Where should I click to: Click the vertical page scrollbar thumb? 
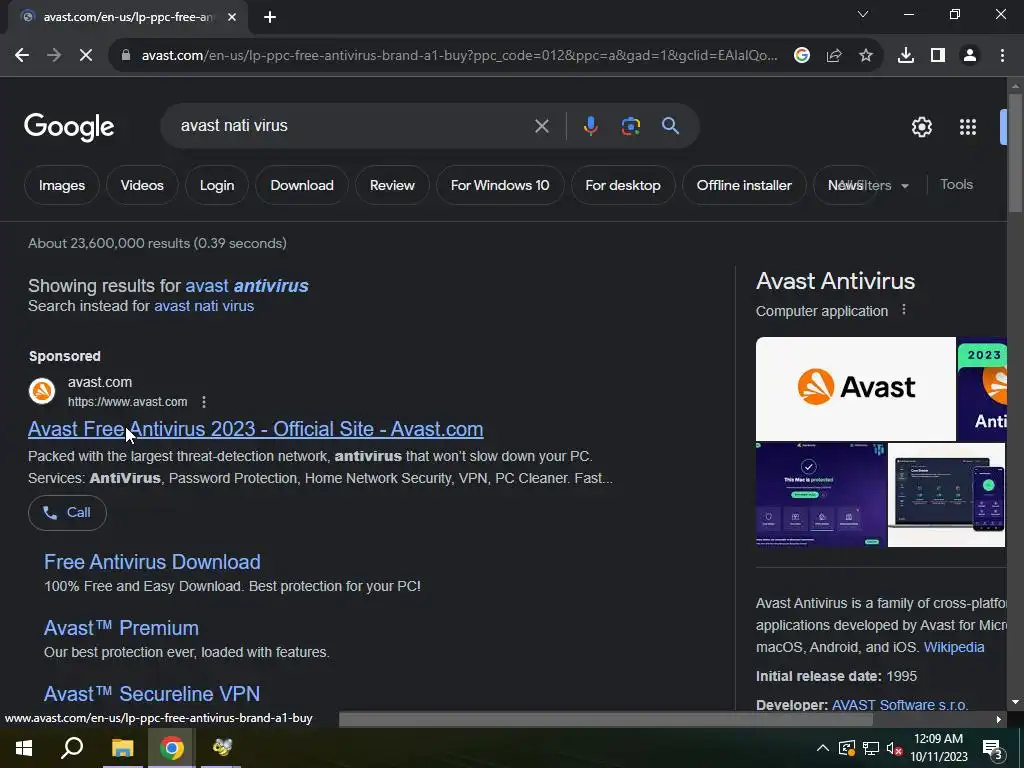tap(1015, 153)
